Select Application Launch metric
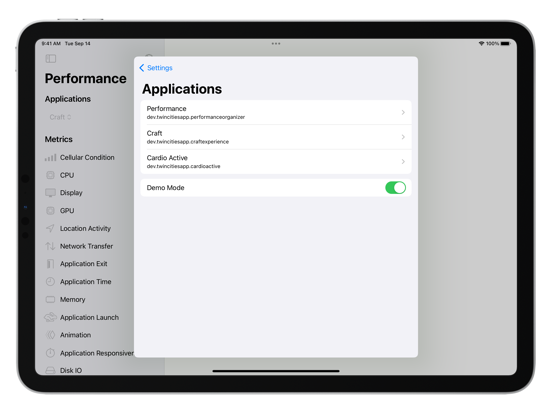 coord(89,317)
